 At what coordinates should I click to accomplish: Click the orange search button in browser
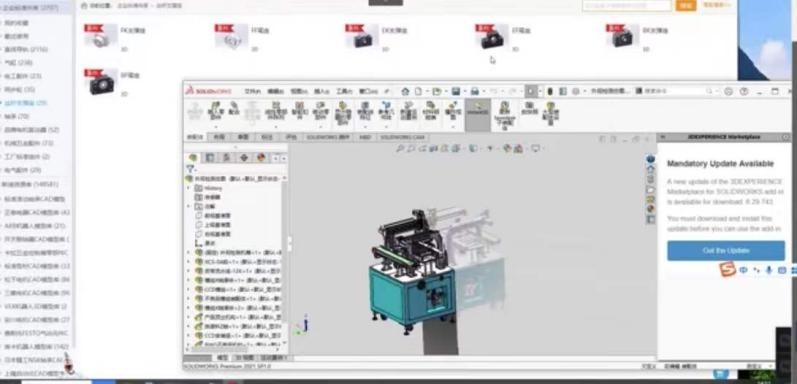(686, 5)
